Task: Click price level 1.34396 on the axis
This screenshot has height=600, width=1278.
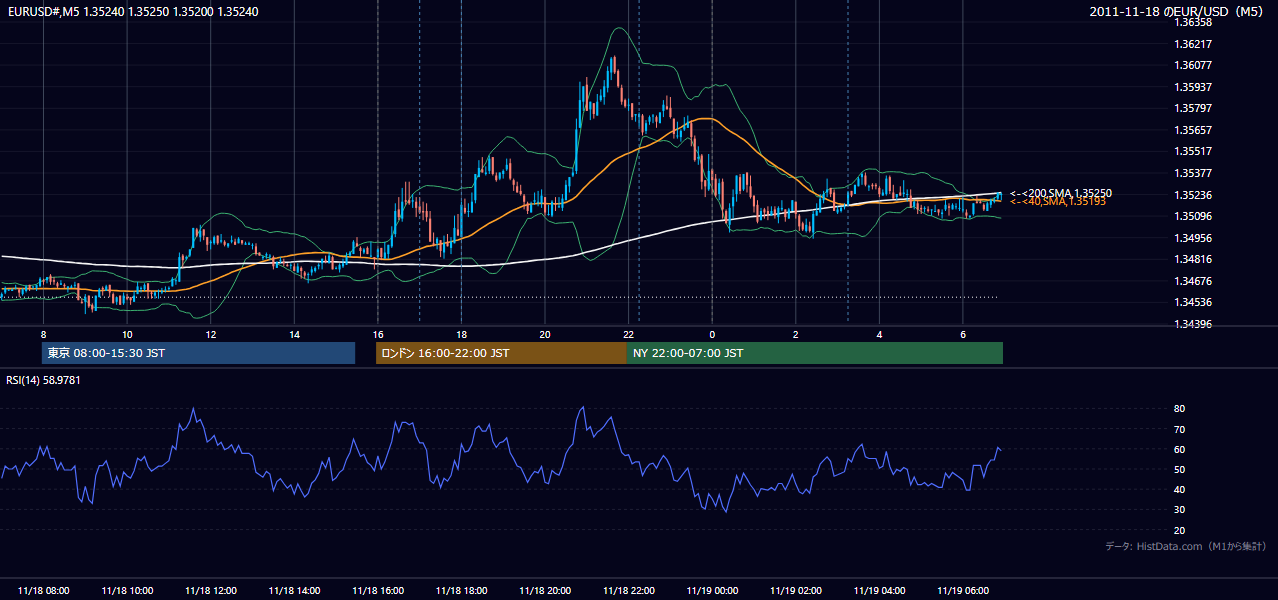Action: click(1193, 324)
